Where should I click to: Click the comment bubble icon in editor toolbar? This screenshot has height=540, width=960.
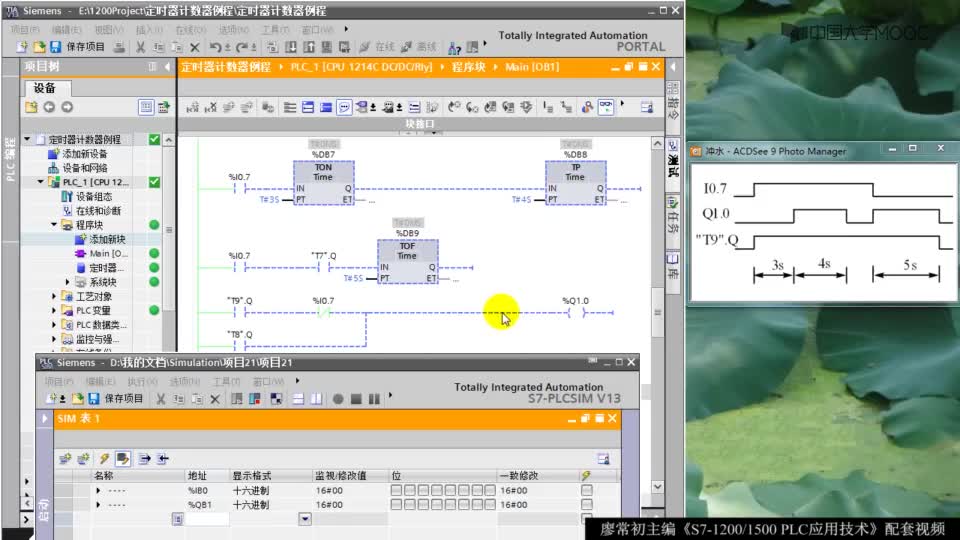(x=344, y=108)
